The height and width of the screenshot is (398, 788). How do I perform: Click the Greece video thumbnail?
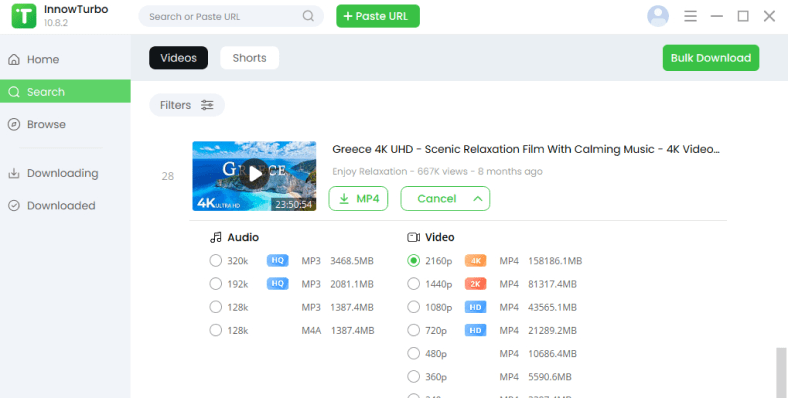coord(254,176)
